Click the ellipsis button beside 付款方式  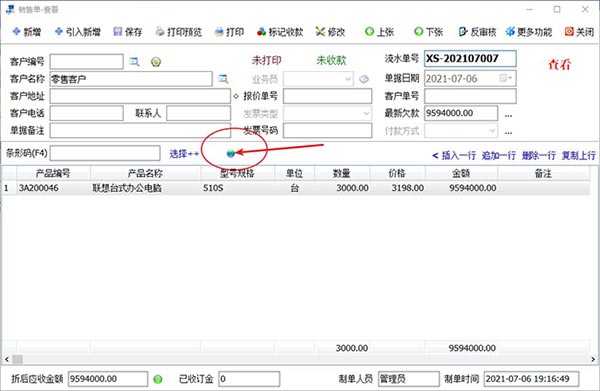pyautogui.click(x=508, y=132)
